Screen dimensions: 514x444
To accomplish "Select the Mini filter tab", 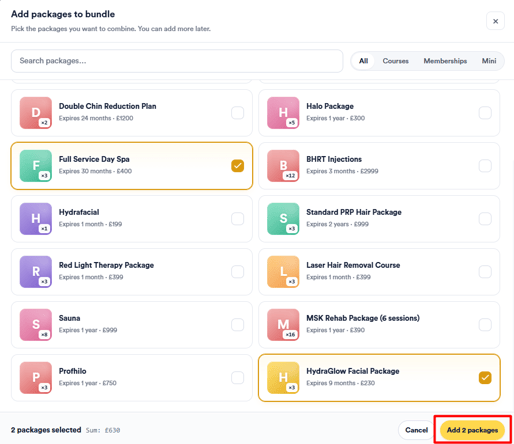I will coord(489,61).
